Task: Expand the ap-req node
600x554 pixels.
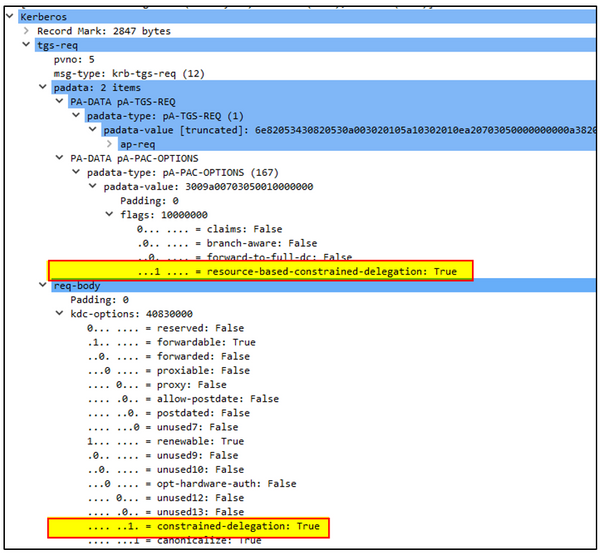Action: click(110, 144)
